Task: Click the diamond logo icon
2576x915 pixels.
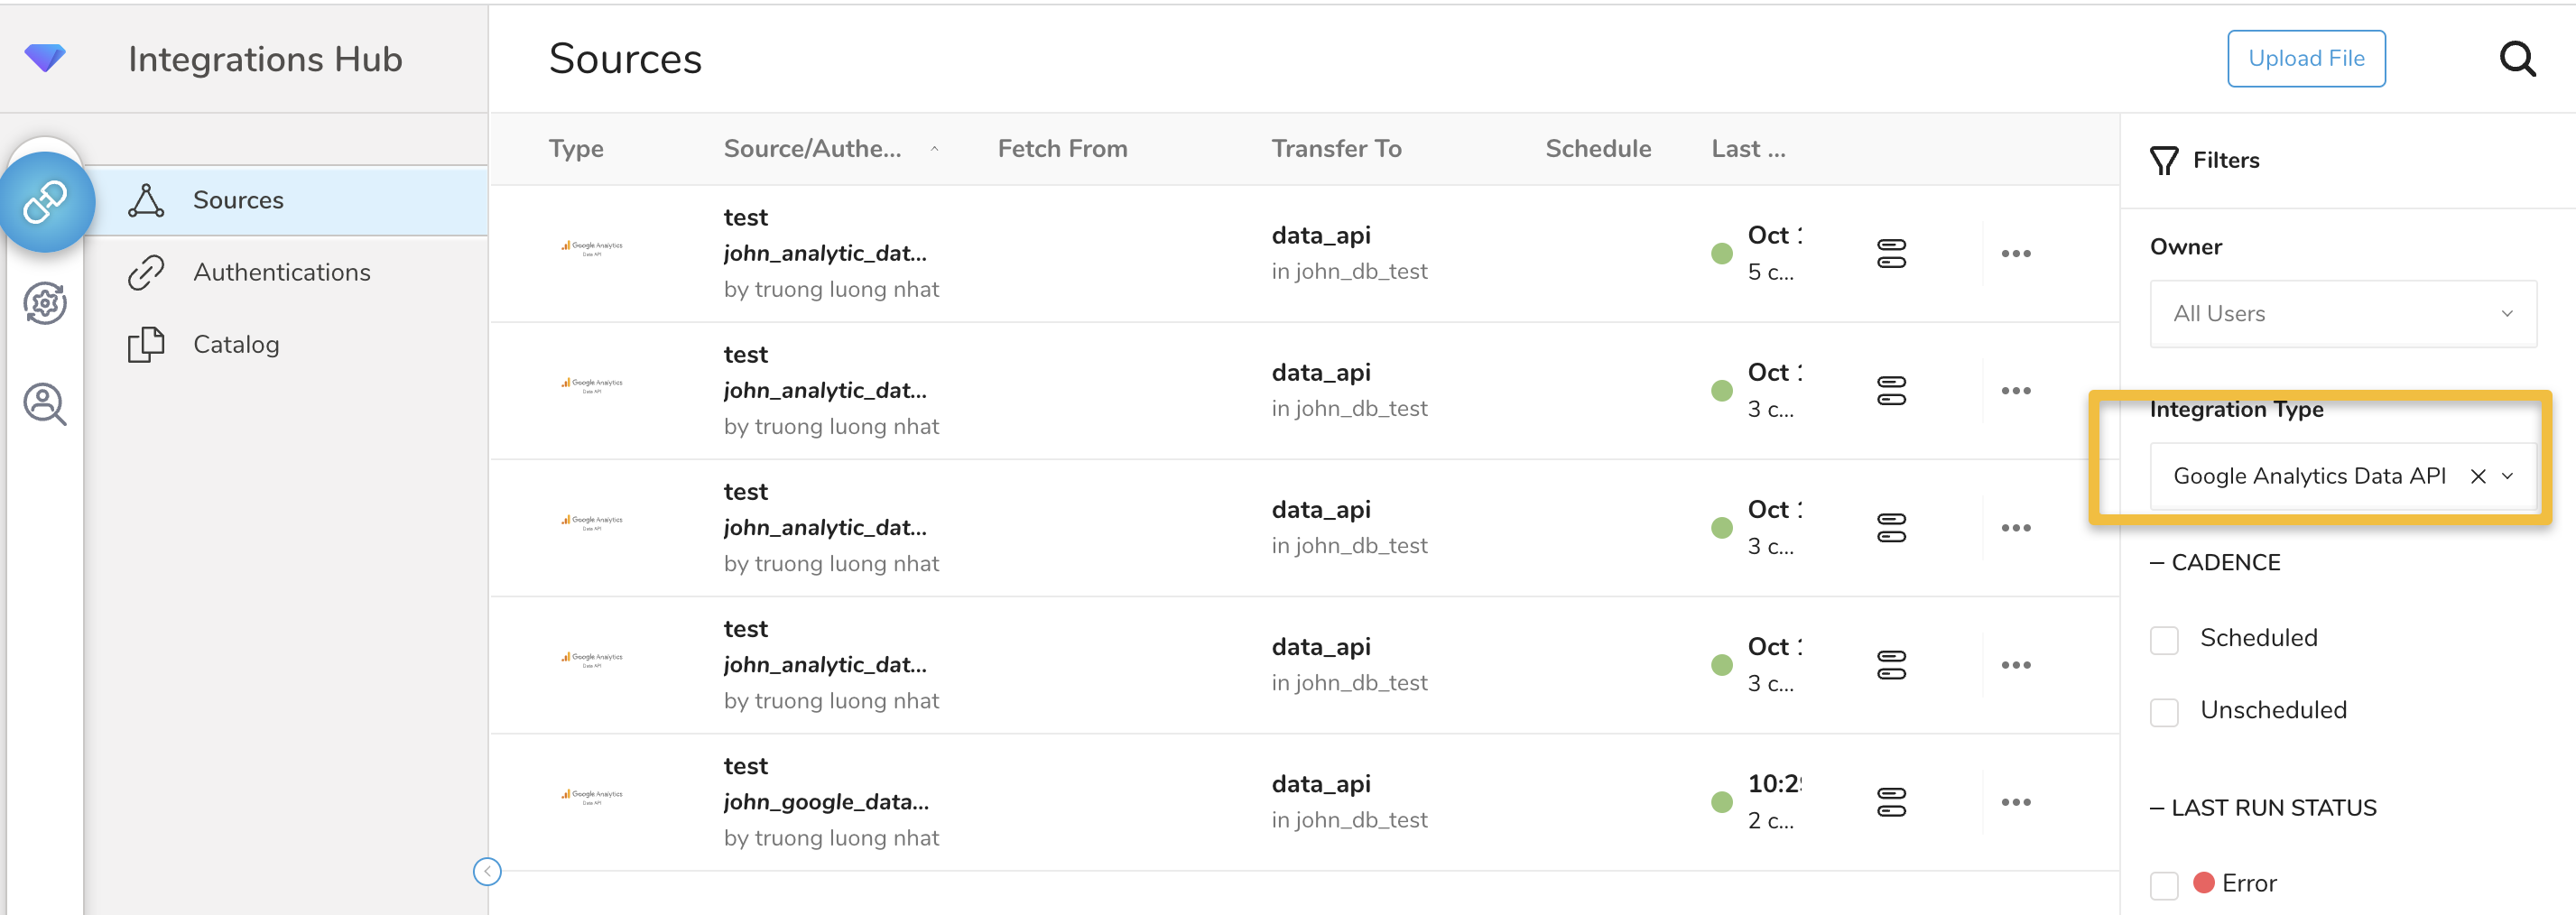Action: click(45, 59)
